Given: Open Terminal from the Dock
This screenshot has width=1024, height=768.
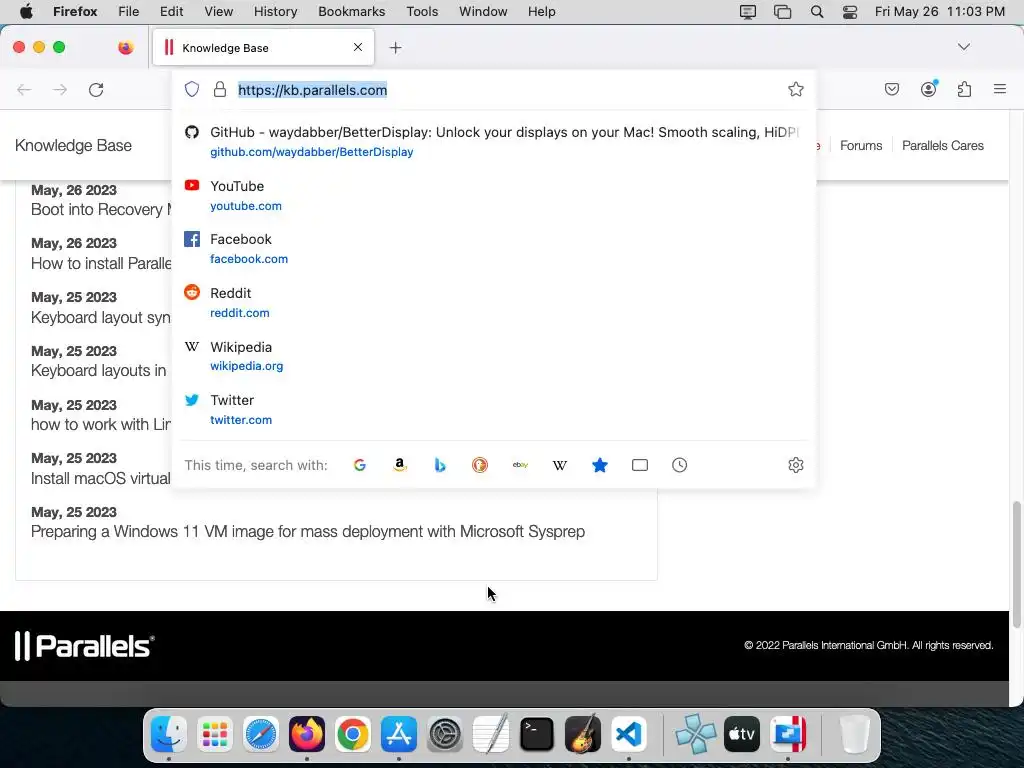Looking at the screenshot, I should pyautogui.click(x=537, y=734).
